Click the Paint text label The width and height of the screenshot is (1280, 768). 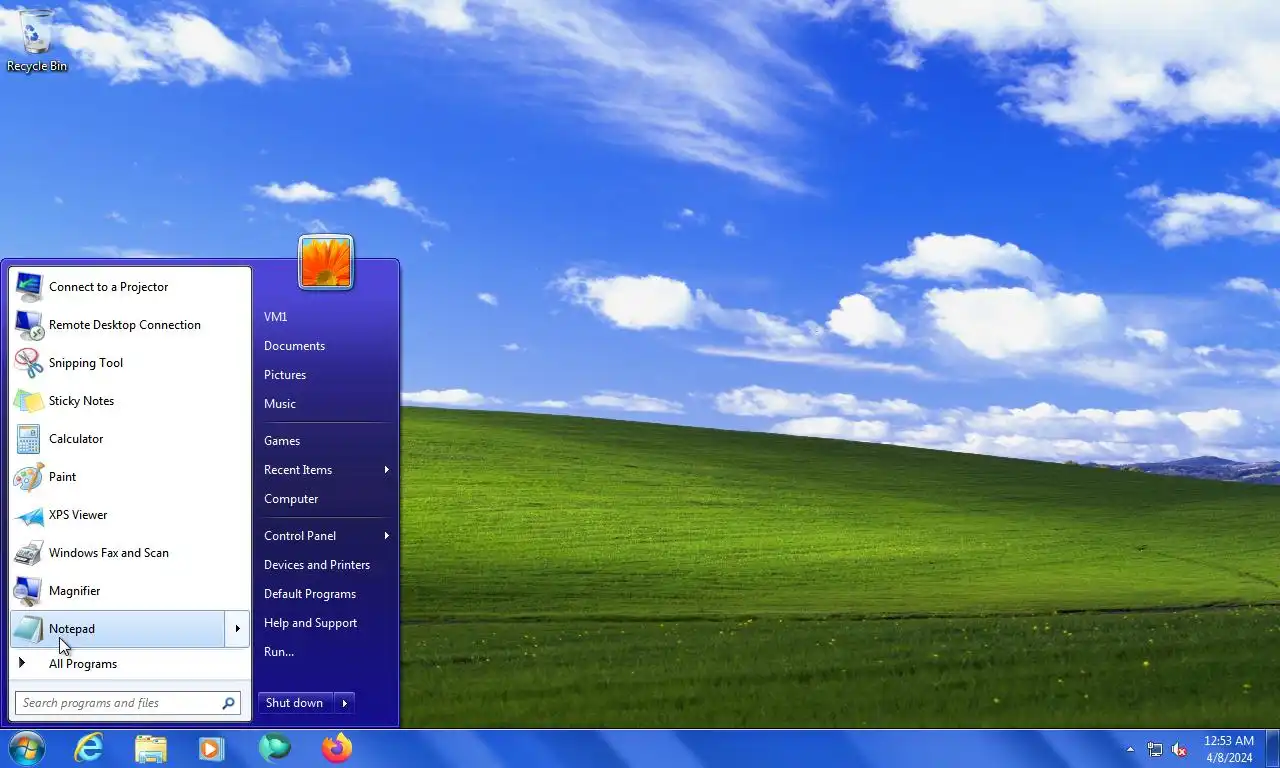(x=63, y=477)
